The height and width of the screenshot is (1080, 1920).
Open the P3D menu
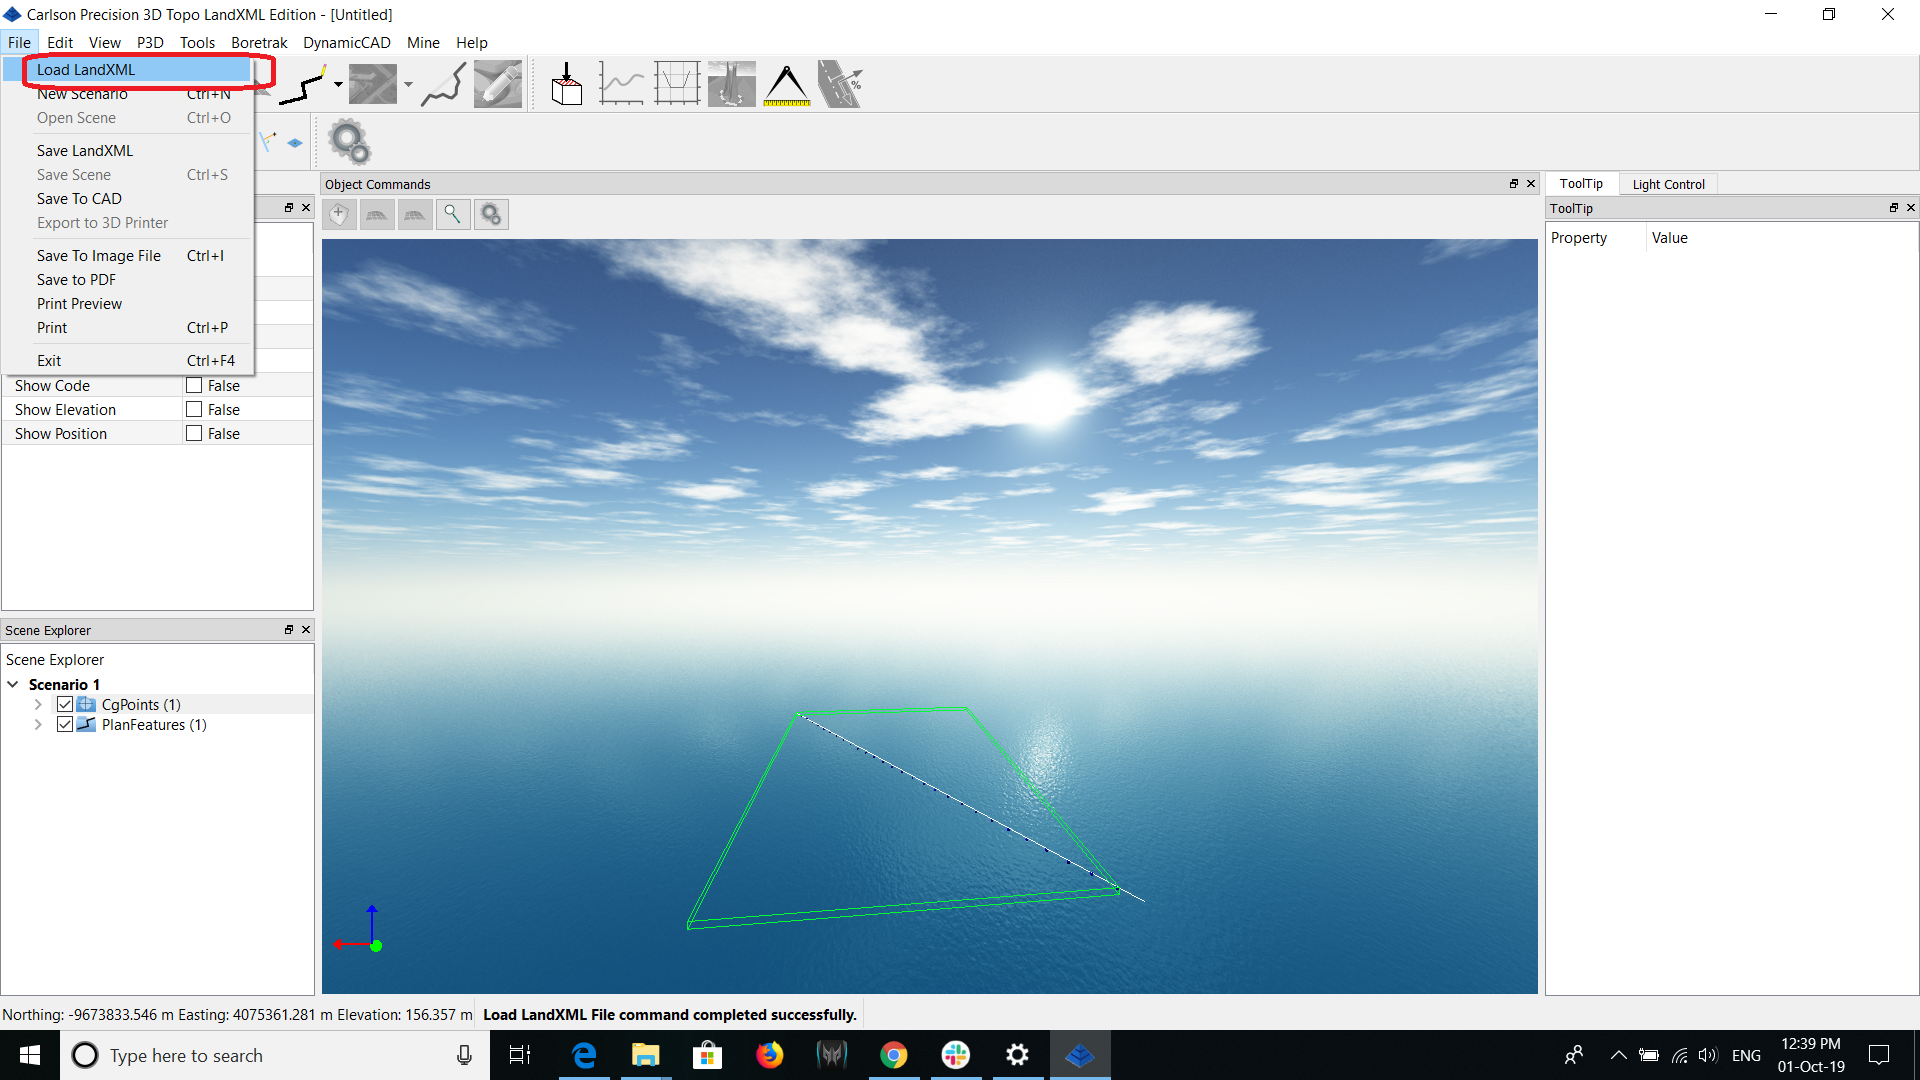click(150, 42)
